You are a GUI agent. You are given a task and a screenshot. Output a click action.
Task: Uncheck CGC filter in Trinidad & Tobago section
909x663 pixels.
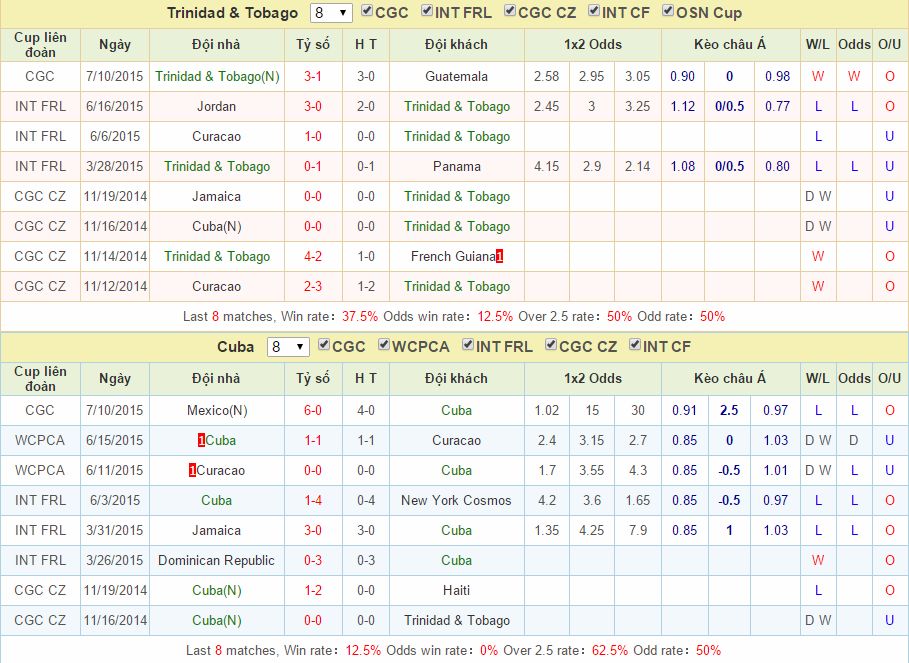[x=367, y=10]
